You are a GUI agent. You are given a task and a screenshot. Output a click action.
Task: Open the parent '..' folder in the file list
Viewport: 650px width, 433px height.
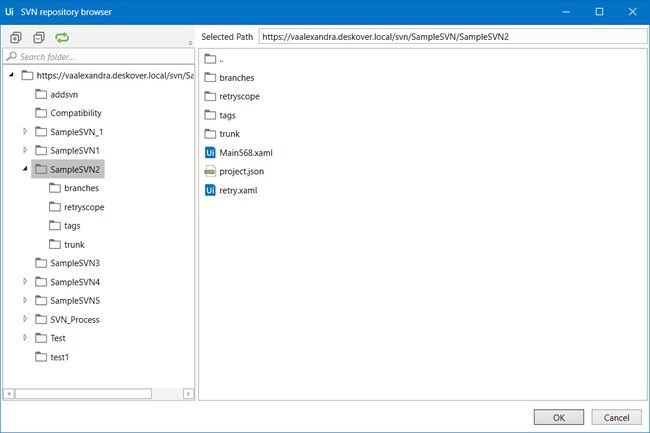point(214,59)
